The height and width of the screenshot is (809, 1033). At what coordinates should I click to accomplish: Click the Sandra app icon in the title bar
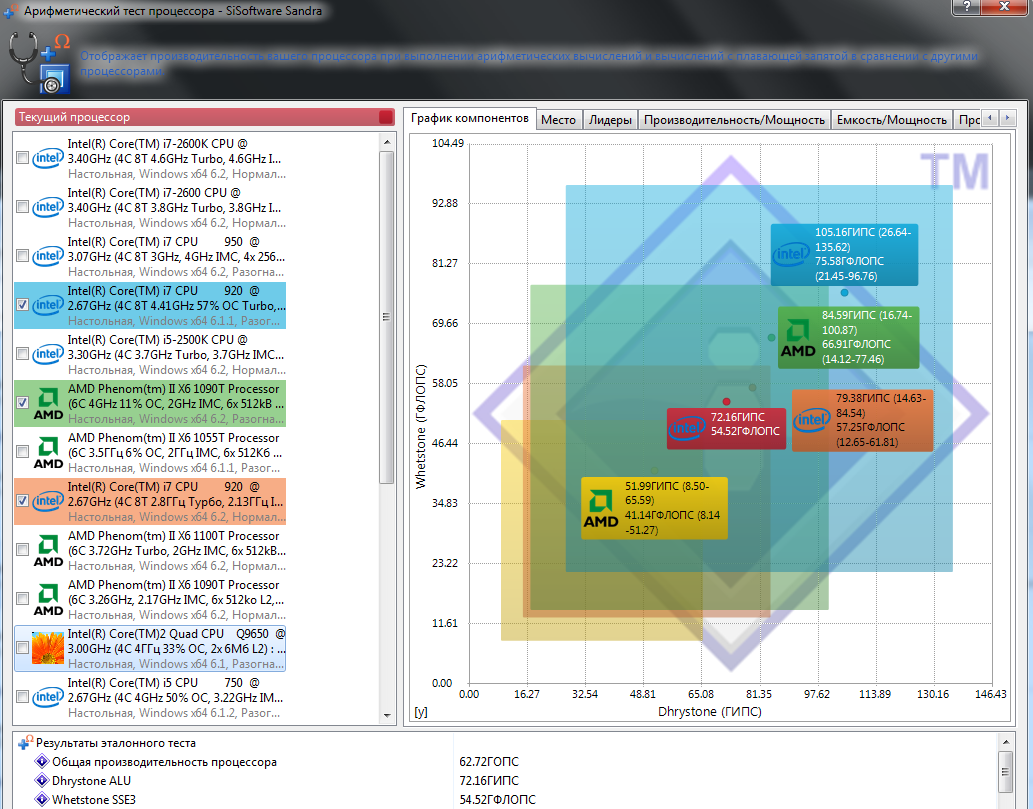[x=11, y=11]
